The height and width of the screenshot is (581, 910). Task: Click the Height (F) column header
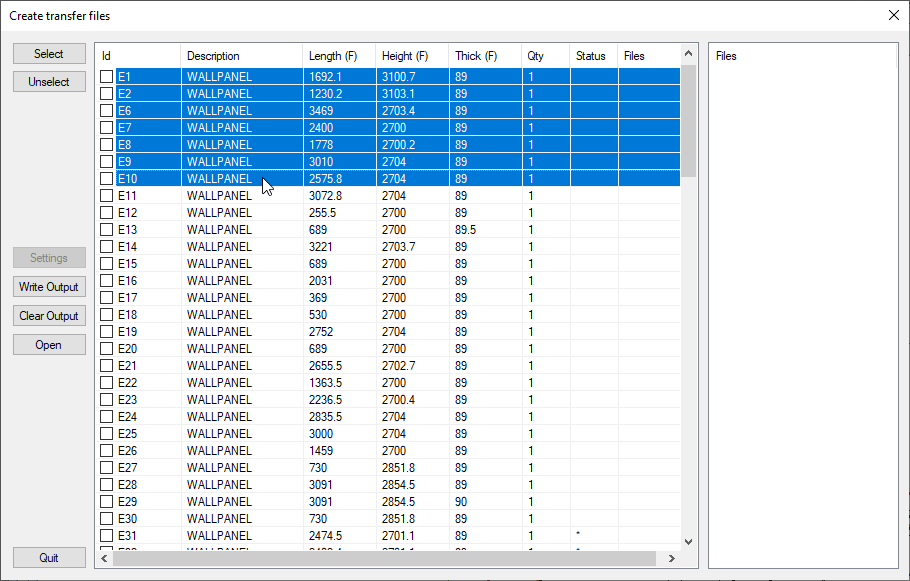(x=411, y=56)
